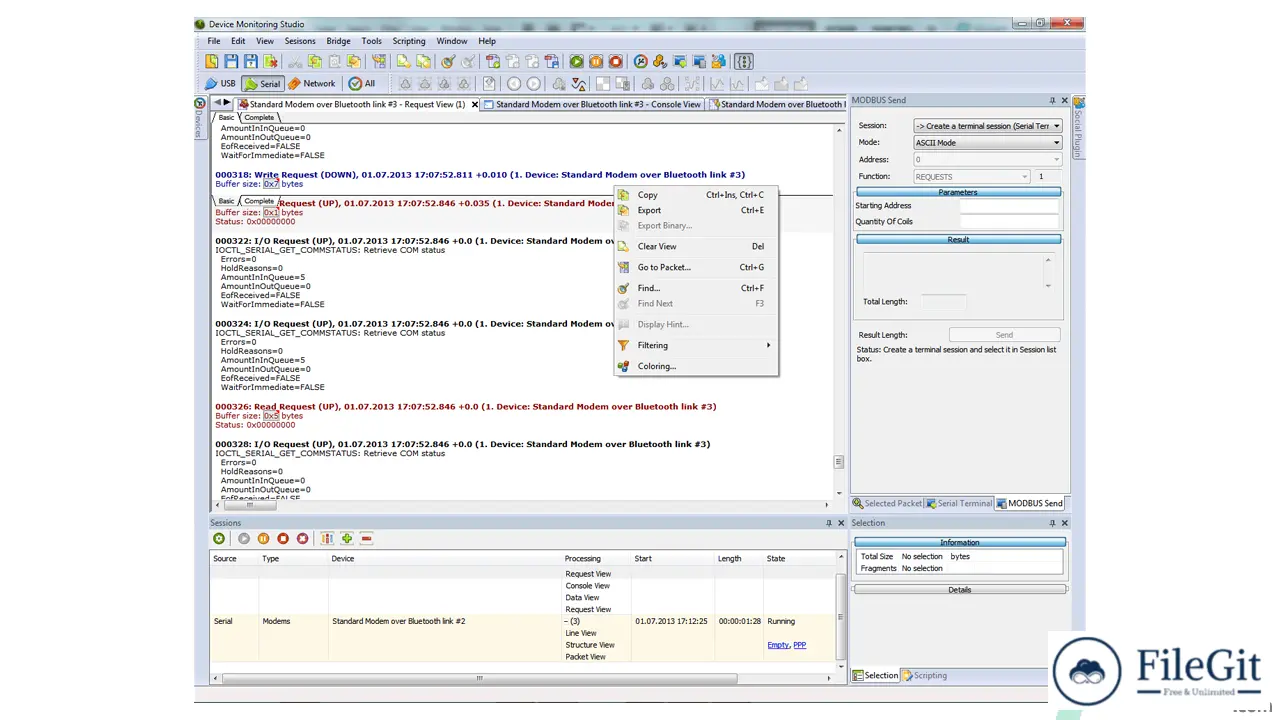1280x720 pixels.
Task: Click the gauge icon next to red Stop
Action: (641, 61)
